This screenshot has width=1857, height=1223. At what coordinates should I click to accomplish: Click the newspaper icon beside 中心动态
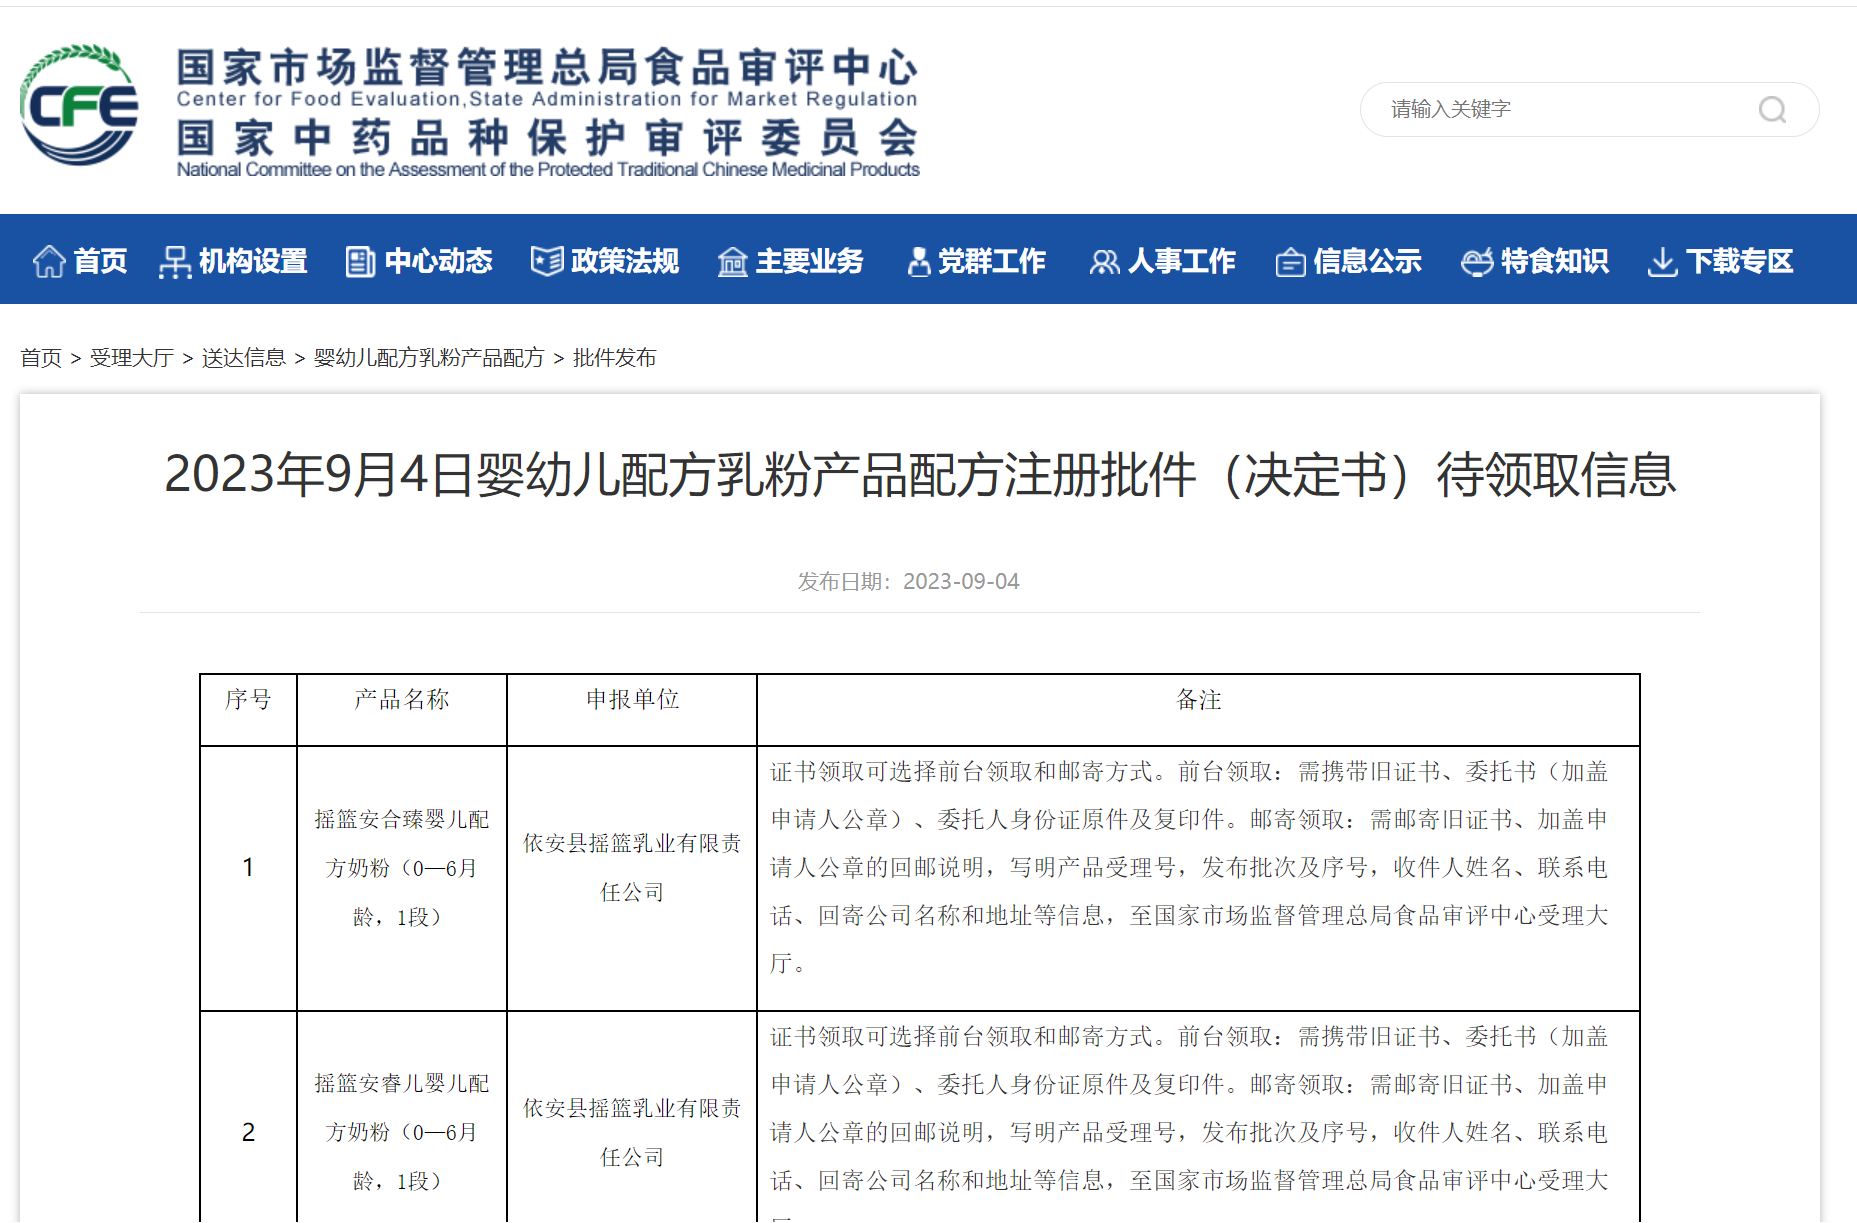pos(360,262)
